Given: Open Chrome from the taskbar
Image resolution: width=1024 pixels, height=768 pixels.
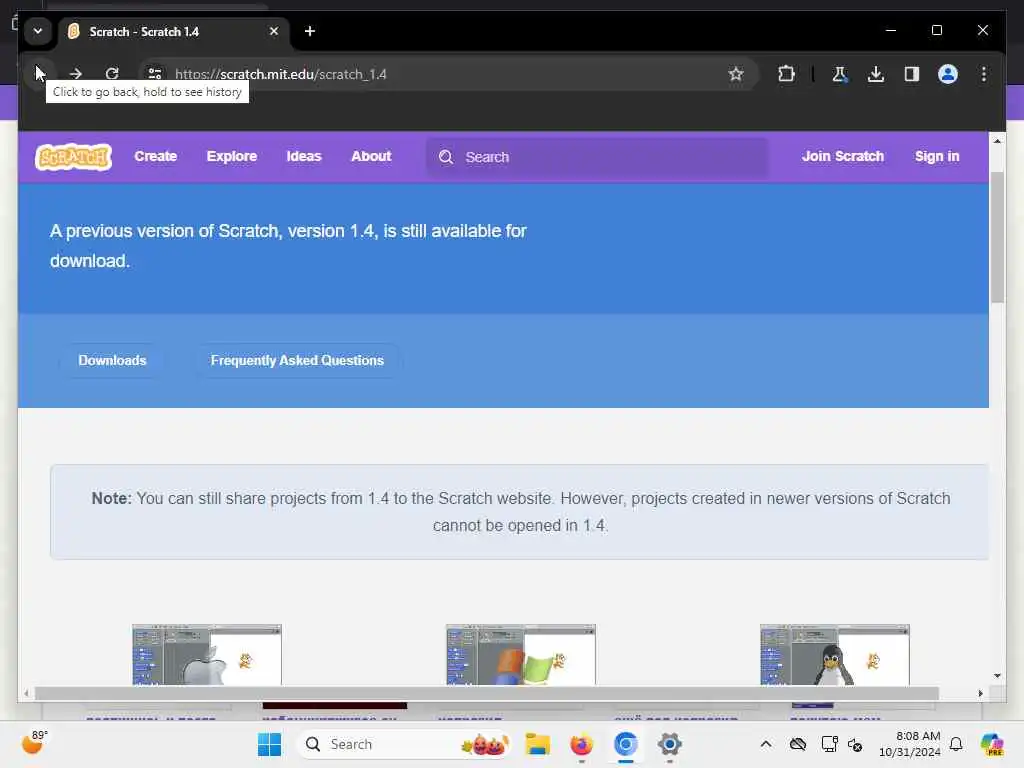Looking at the screenshot, I should (x=625, y=744).
